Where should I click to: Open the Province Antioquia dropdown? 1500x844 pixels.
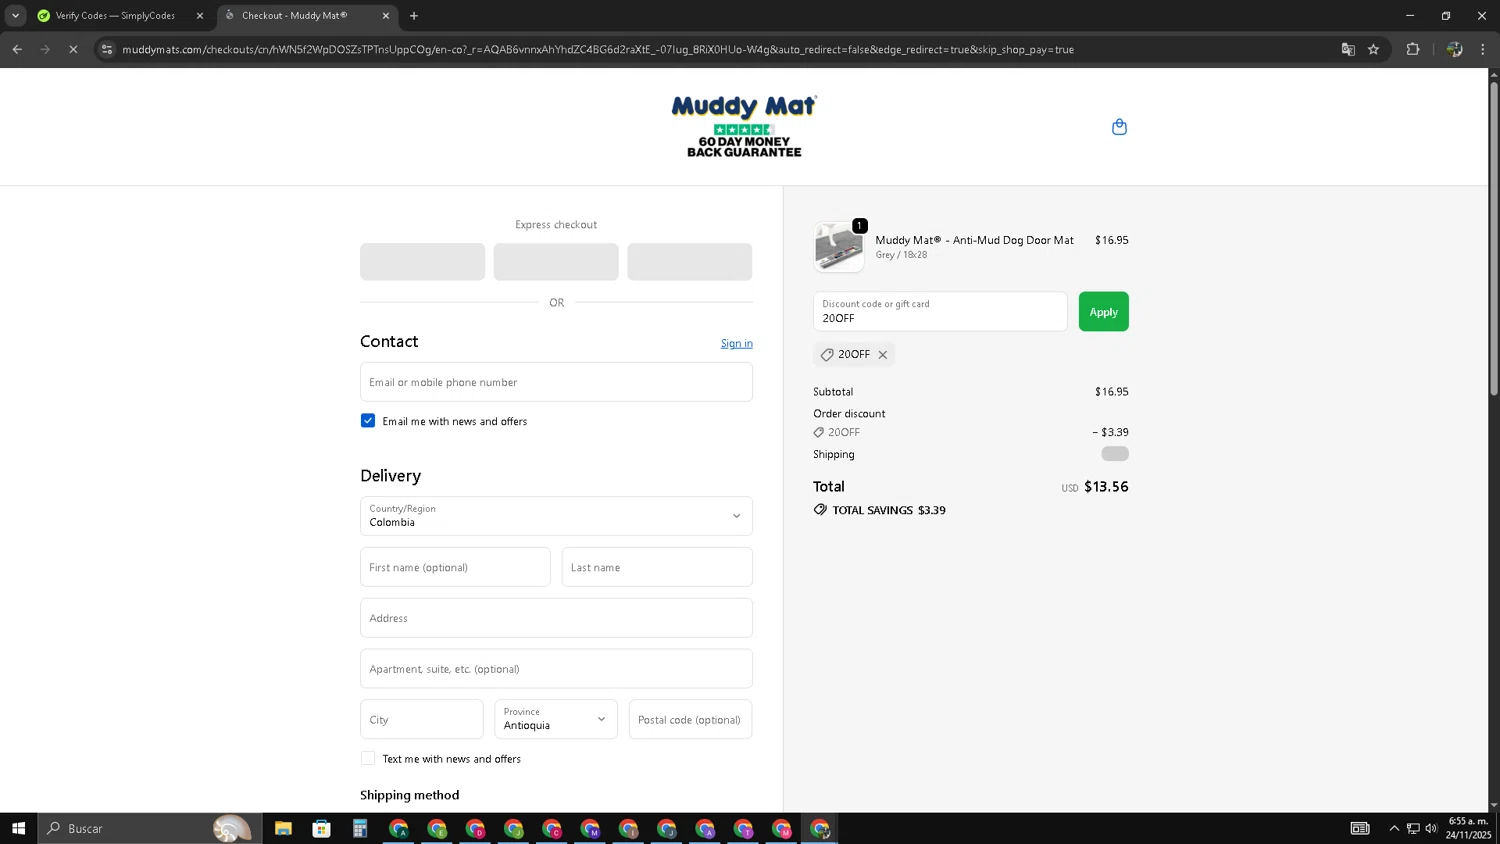pos(556,719)
